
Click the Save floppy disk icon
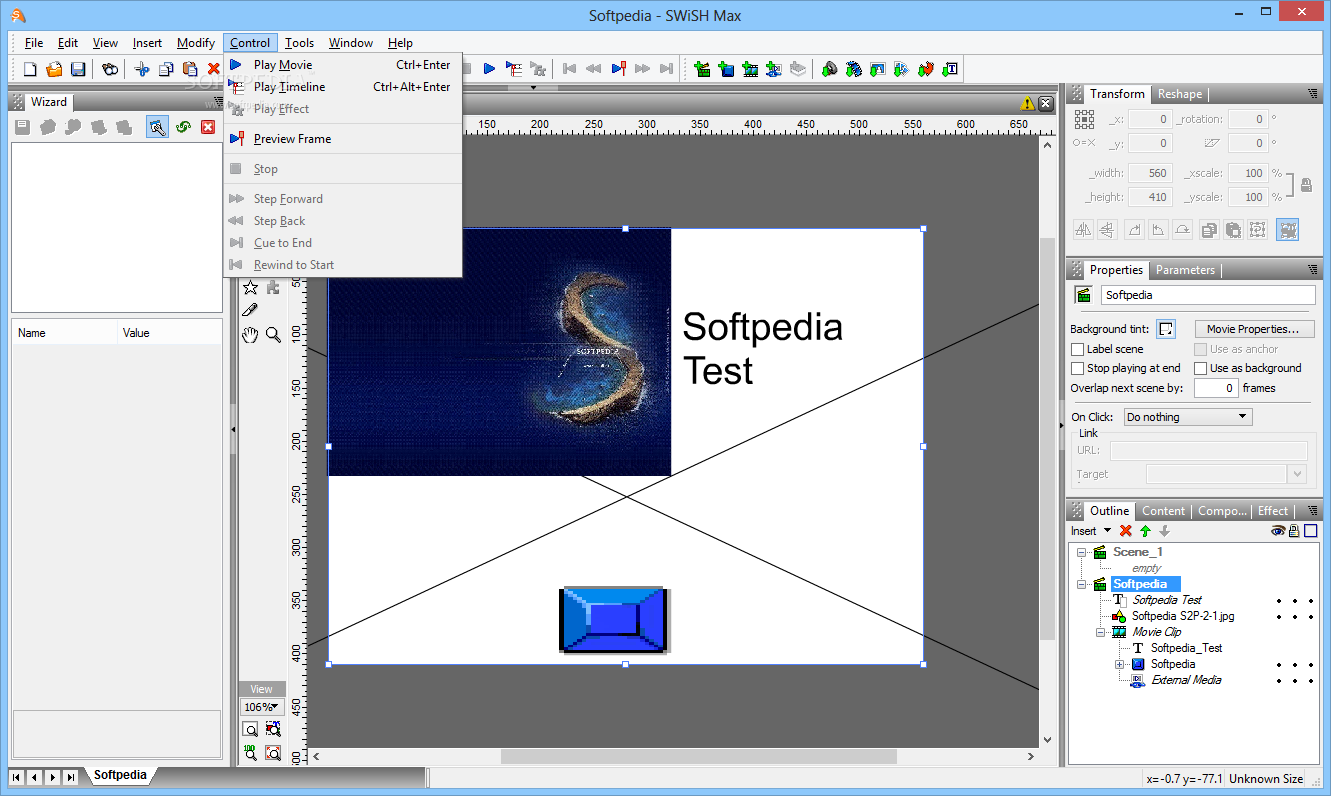click(x=78, y=69)
